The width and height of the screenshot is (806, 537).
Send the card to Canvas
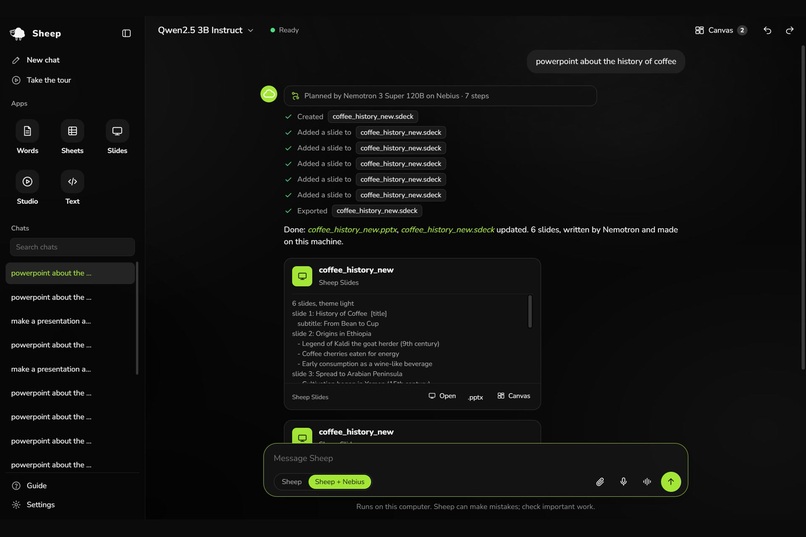click(514, 396)
